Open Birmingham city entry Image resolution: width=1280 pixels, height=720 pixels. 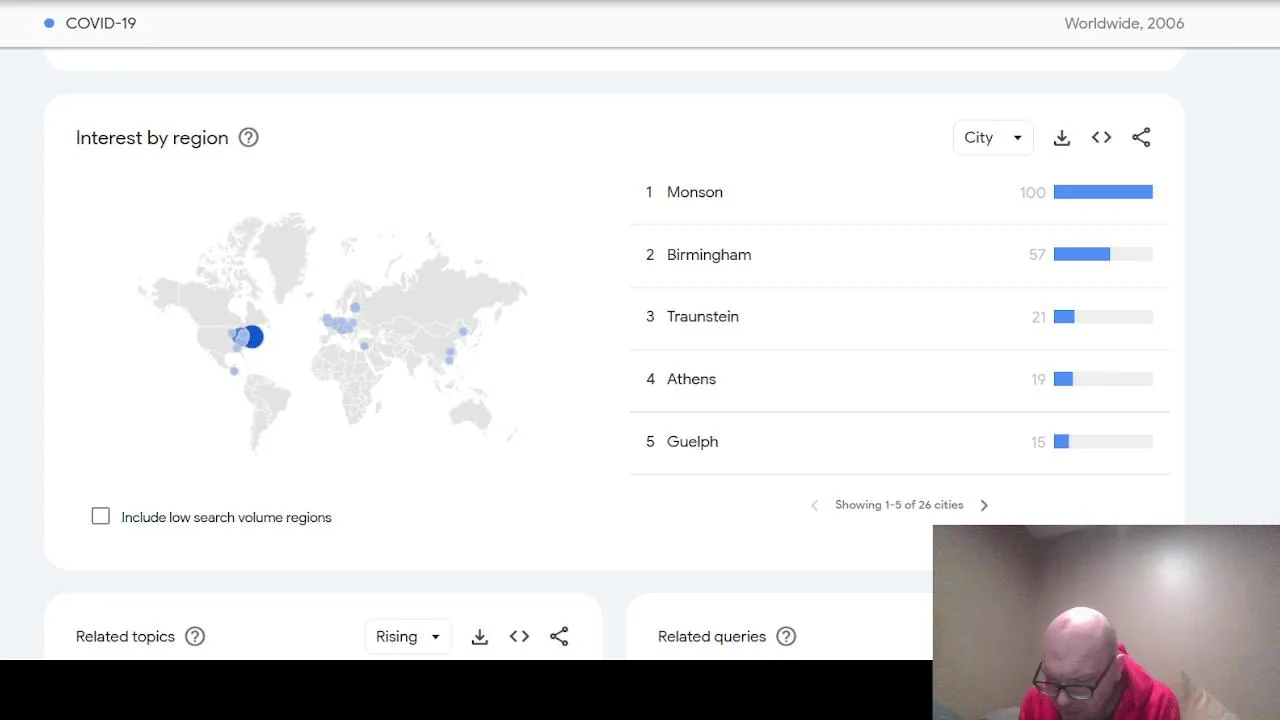708,255
